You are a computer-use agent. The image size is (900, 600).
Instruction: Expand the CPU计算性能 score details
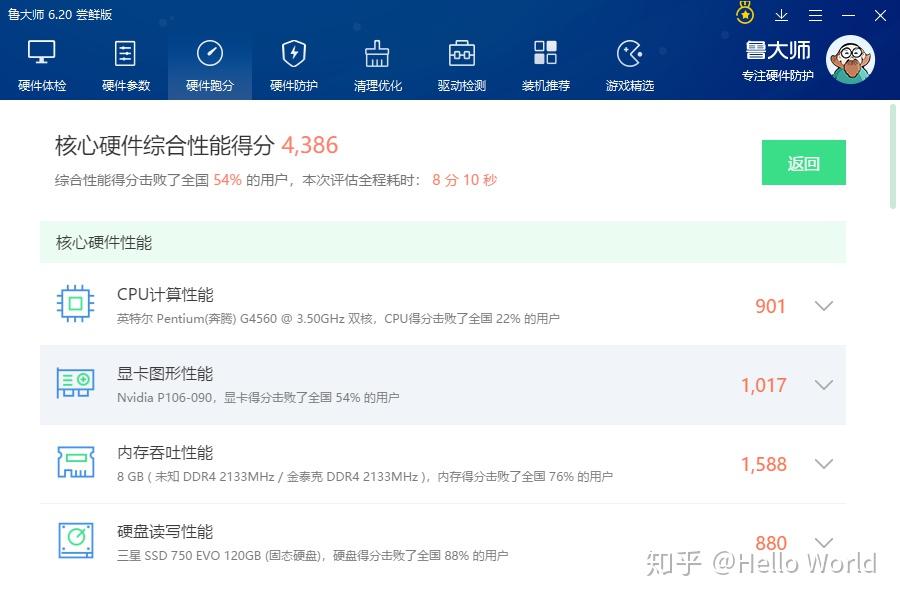click(x=824, y=306)
